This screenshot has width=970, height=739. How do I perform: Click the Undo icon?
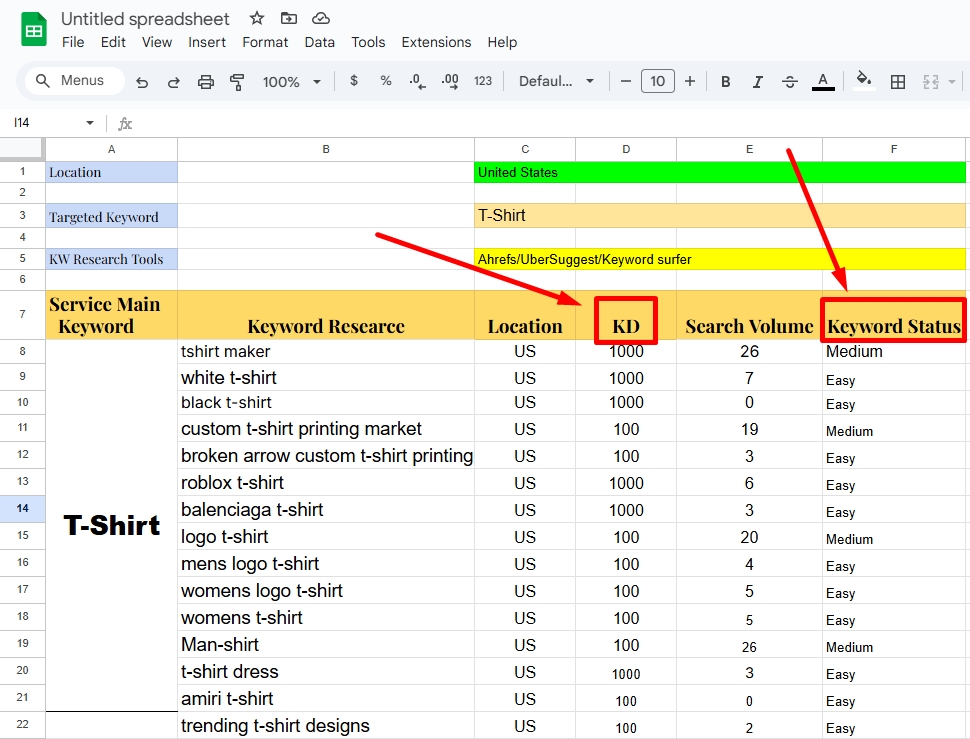(x=141, y=81)
